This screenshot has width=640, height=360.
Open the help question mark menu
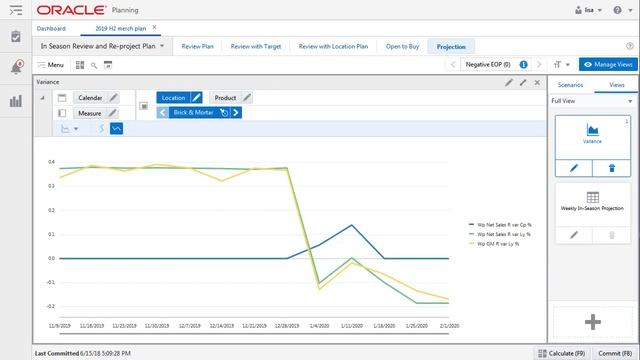coord(622,10)
